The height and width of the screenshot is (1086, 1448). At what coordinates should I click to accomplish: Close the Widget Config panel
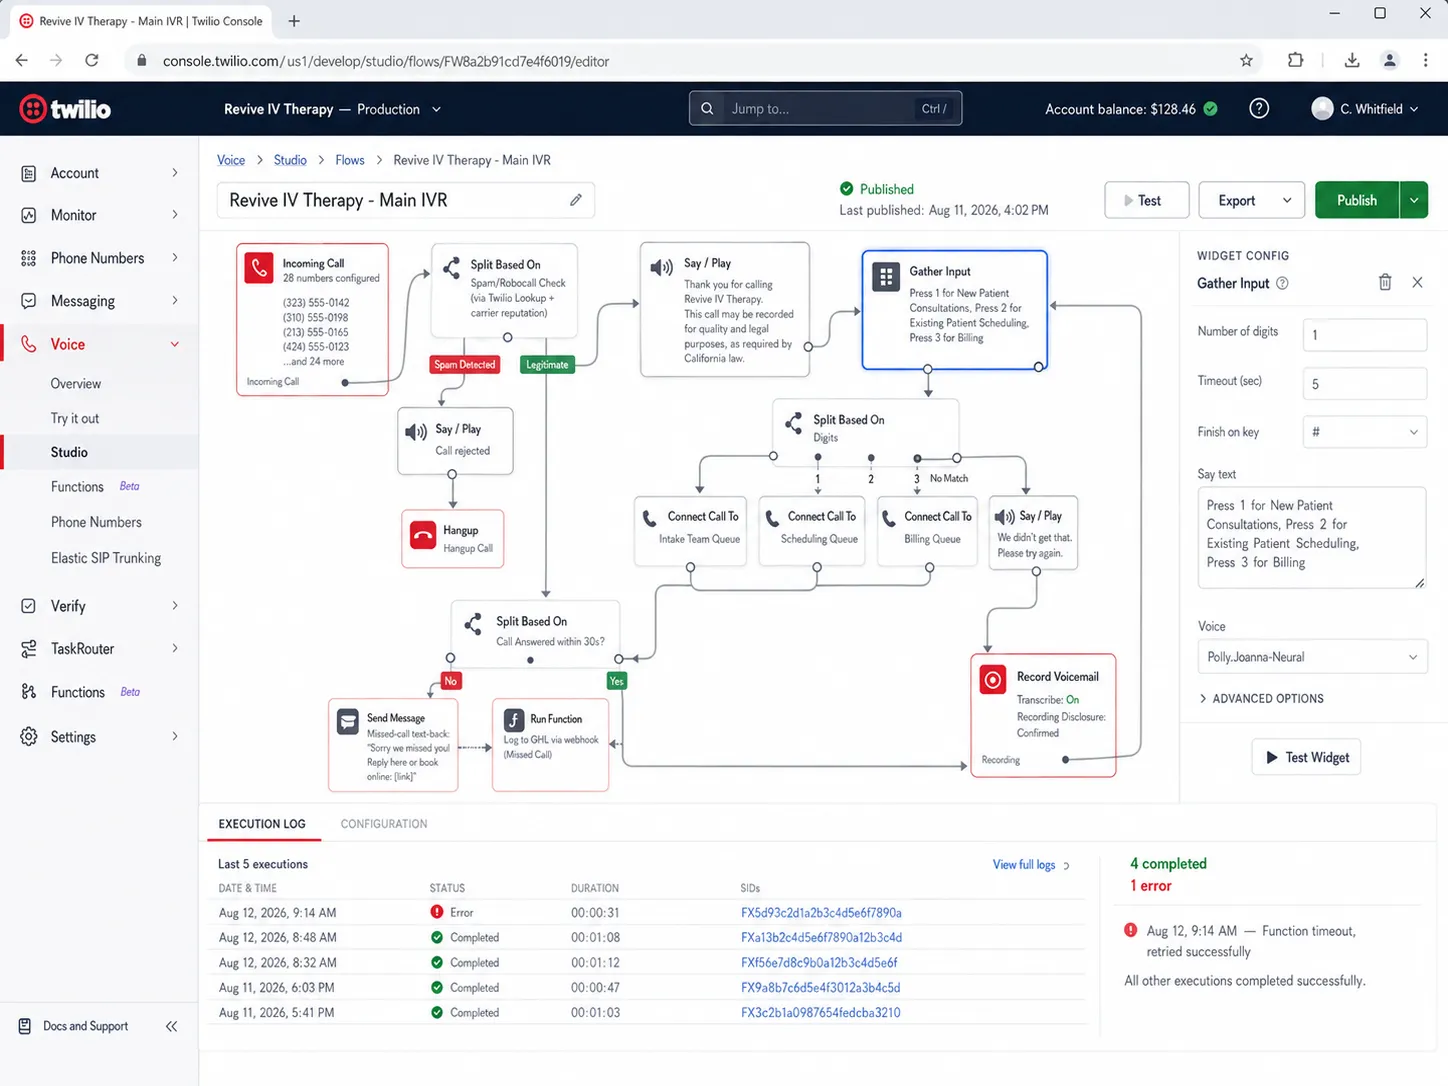tap(1417, 283)
